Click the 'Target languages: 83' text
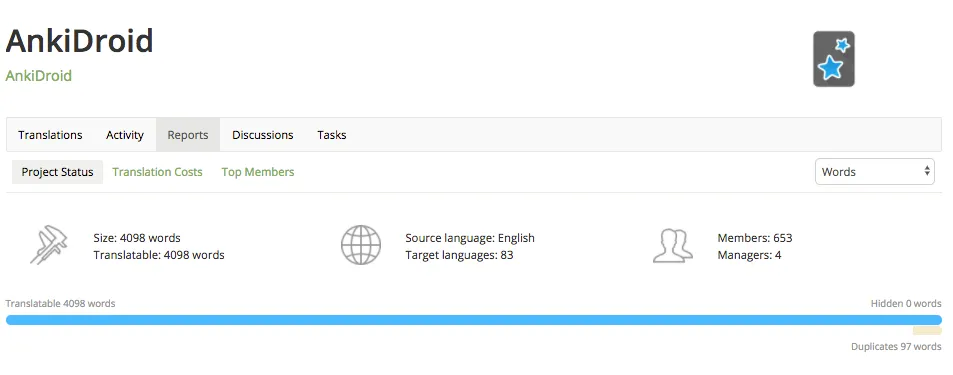The height and width of the screenshot is (375, 953). (x=459, y=255)
